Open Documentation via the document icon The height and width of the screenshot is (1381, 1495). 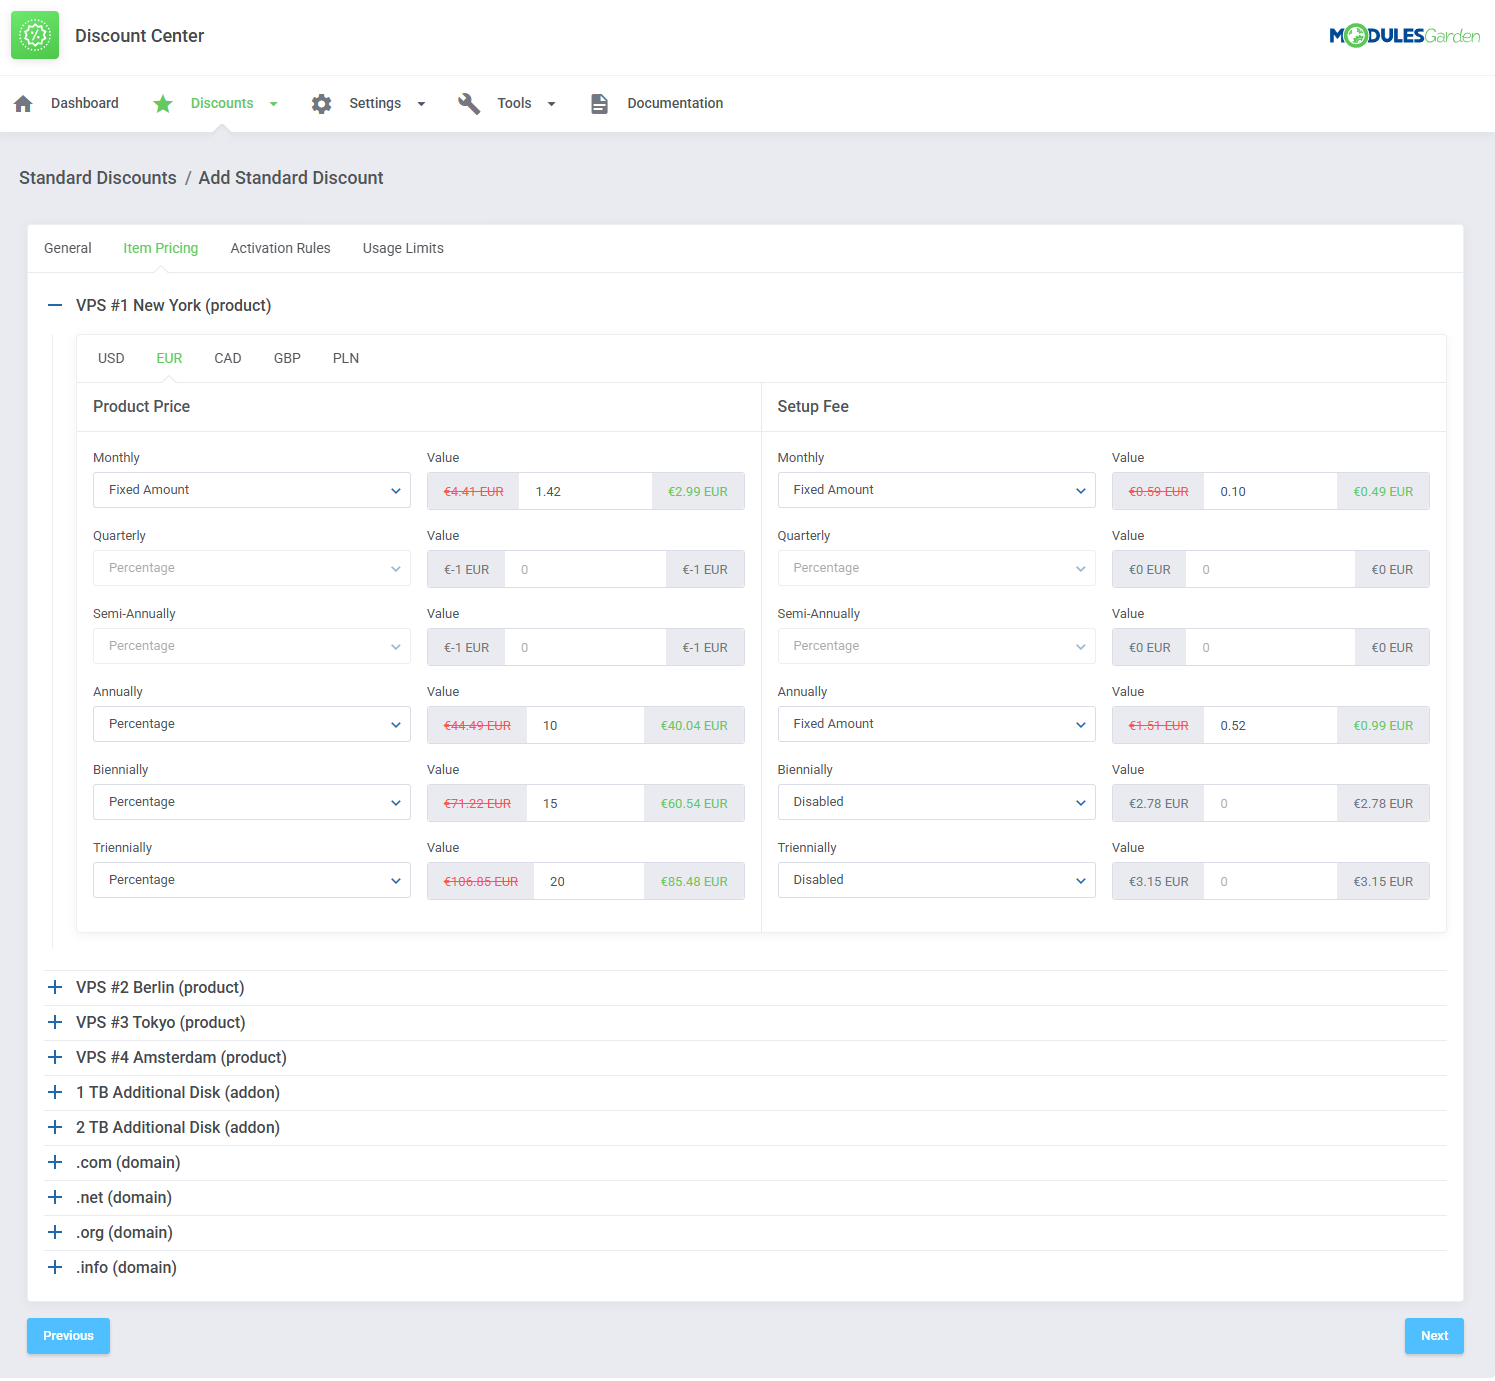coord(599,103)
